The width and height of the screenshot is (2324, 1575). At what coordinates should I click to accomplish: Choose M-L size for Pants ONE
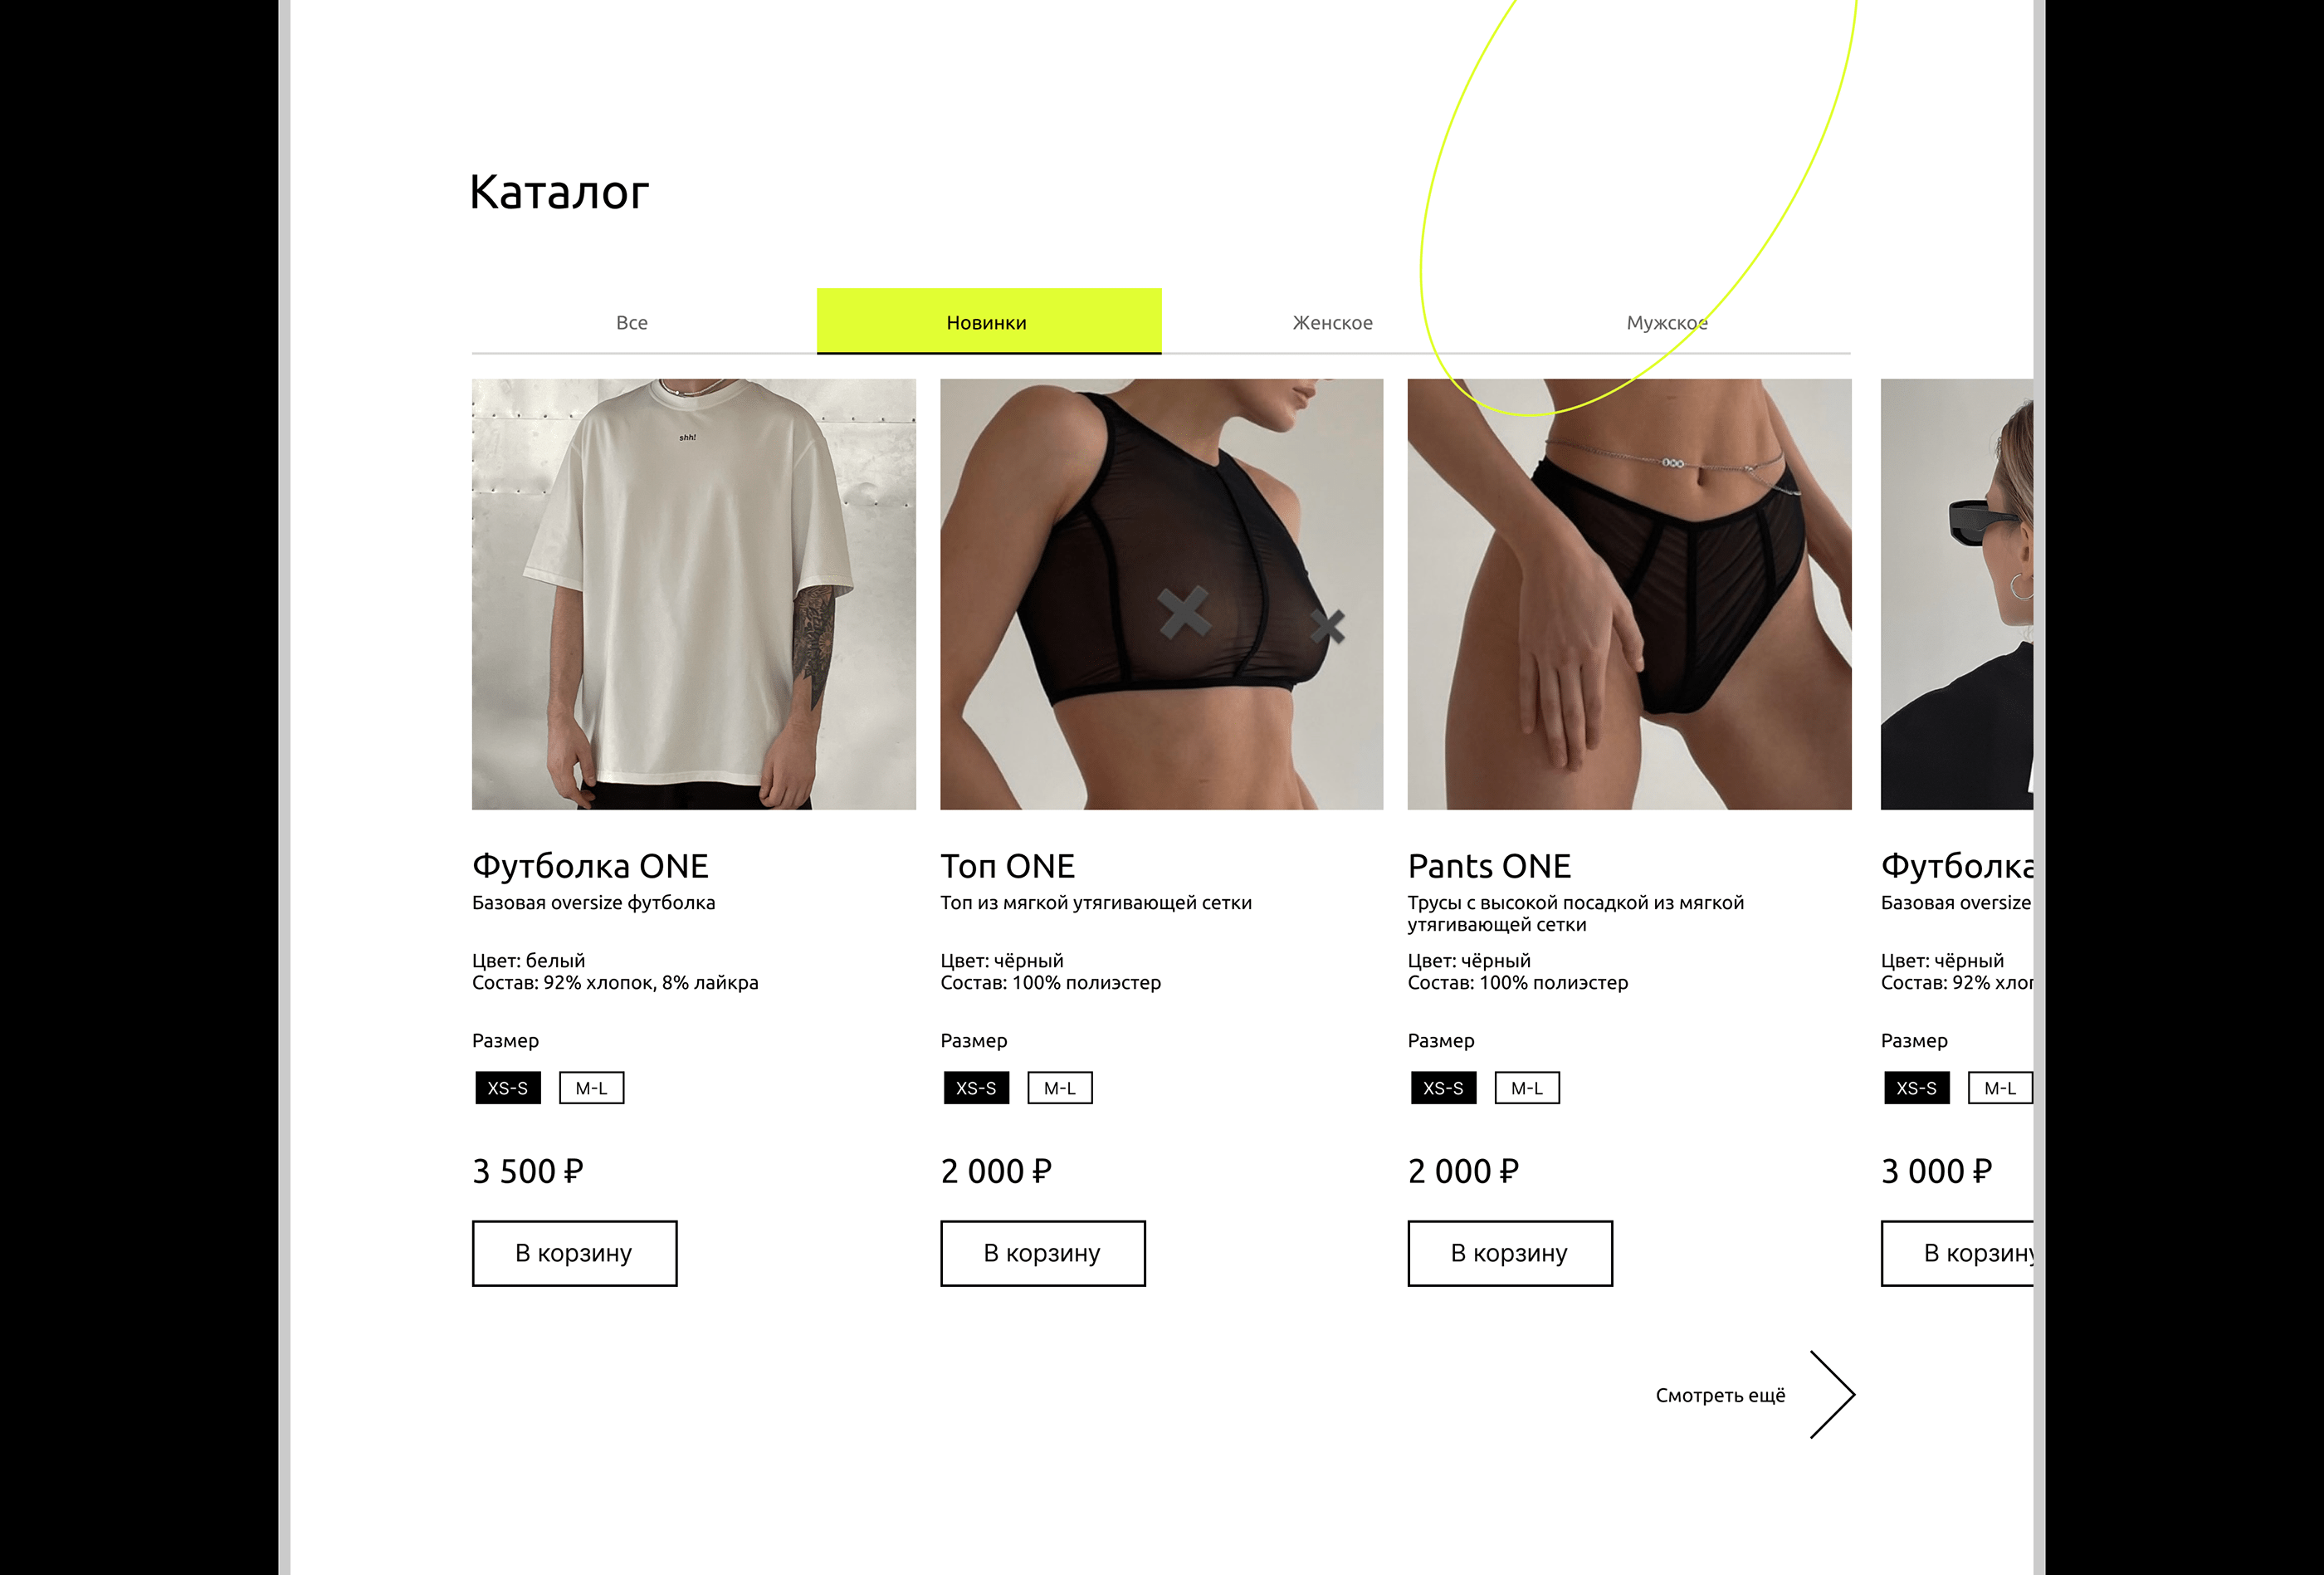pyautogui.click(x=1527, y=1088)
